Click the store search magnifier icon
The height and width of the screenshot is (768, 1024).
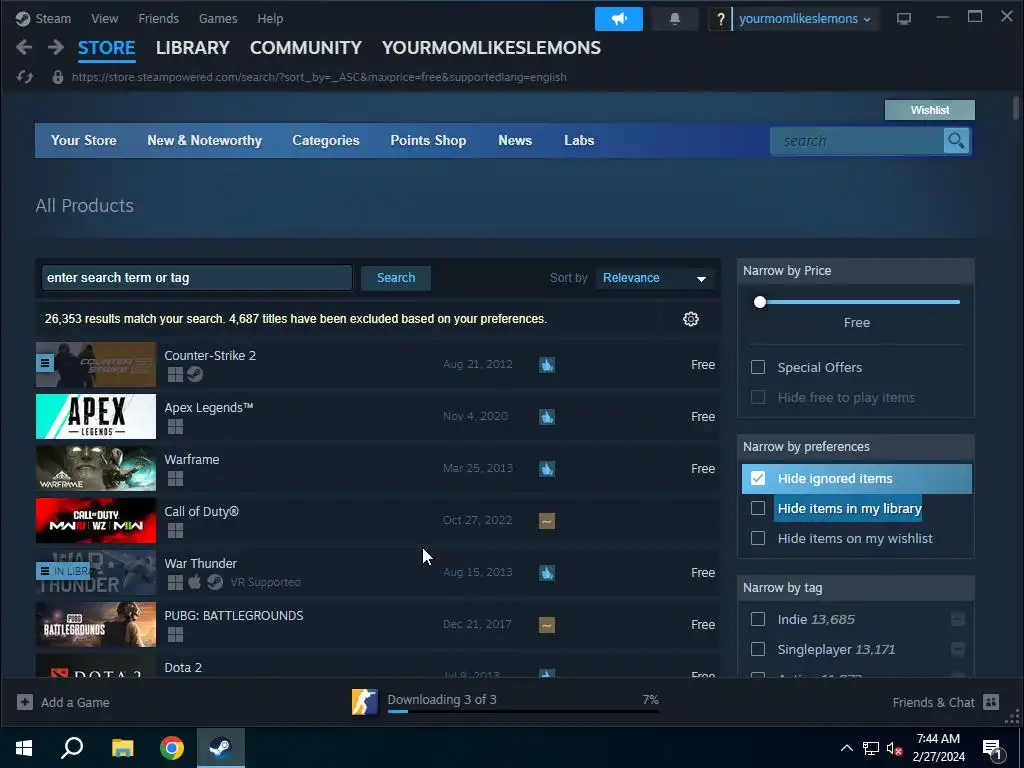(956, 140)
